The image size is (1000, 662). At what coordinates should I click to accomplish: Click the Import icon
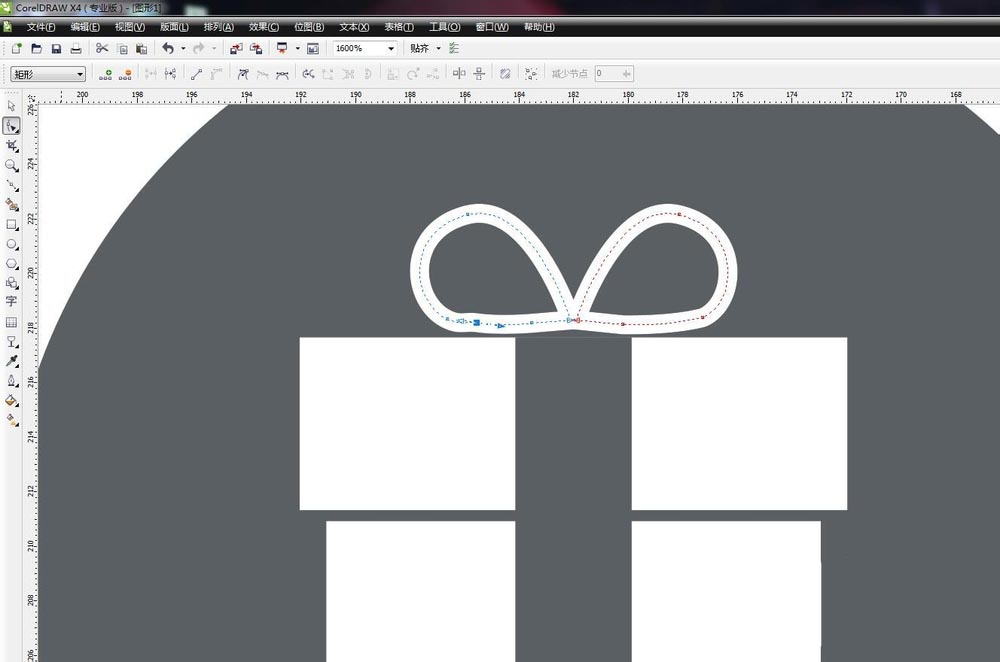[x=236, y=48]
